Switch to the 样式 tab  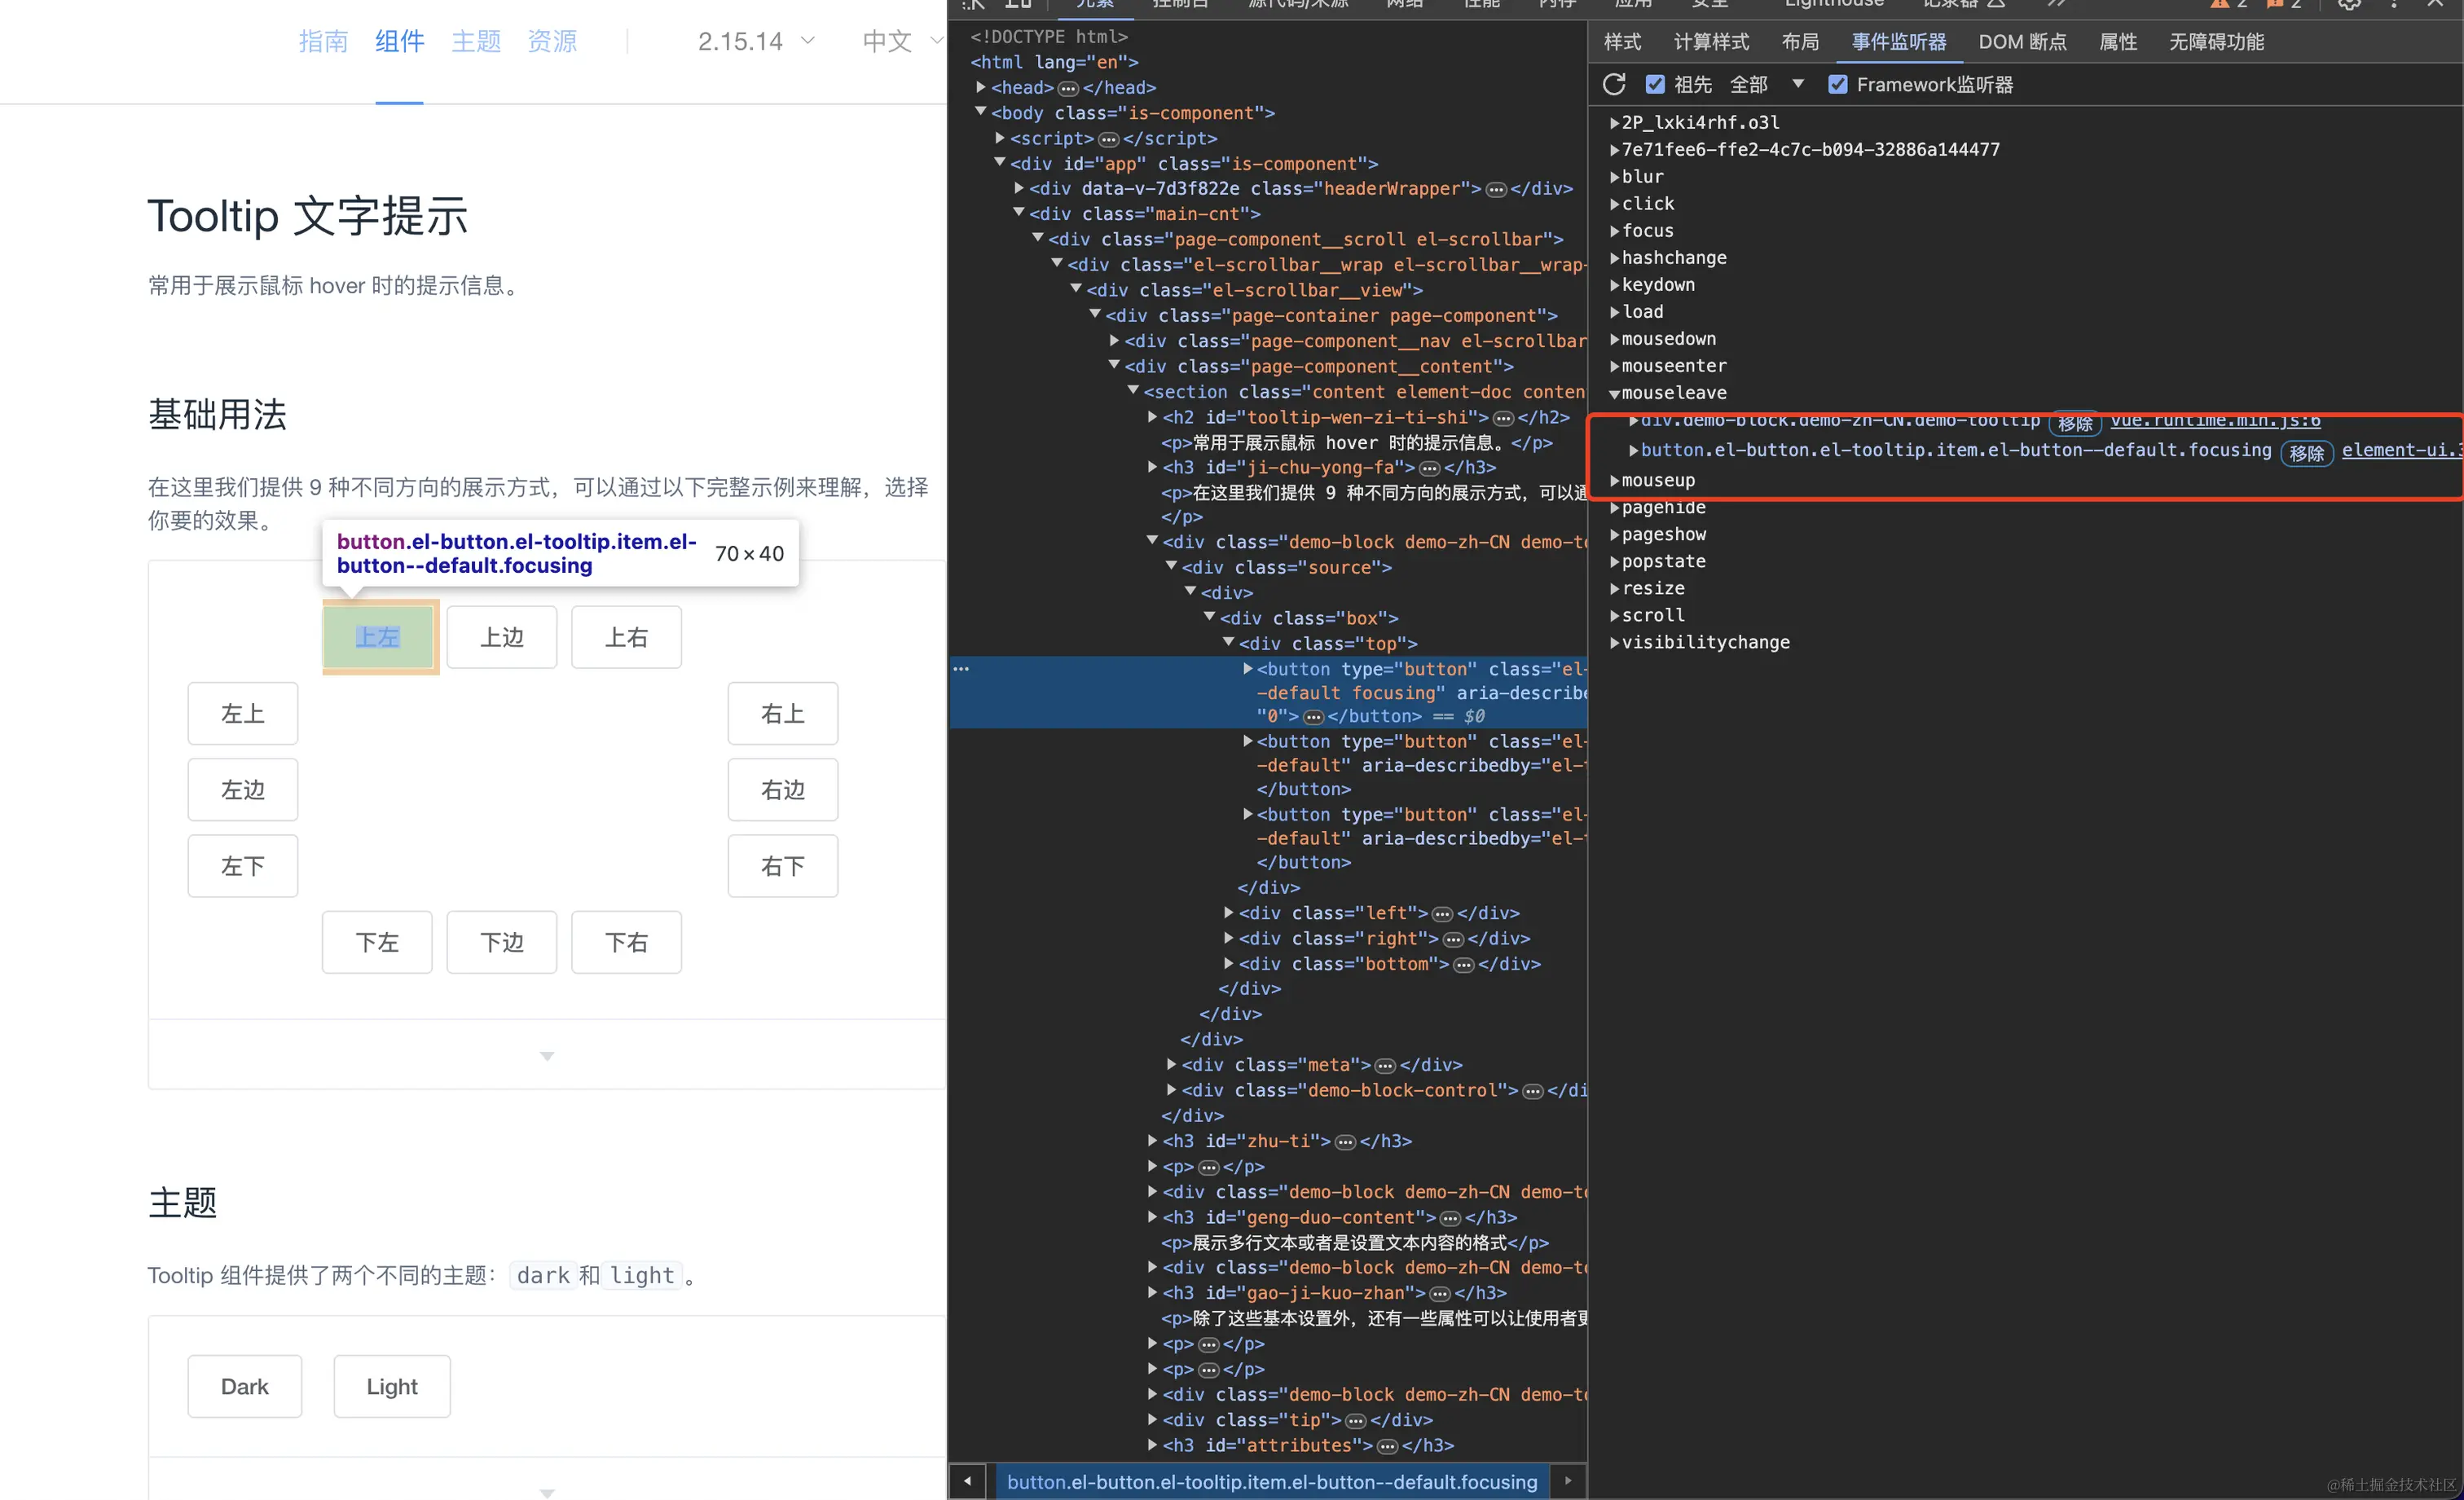tap(1622, 42)
